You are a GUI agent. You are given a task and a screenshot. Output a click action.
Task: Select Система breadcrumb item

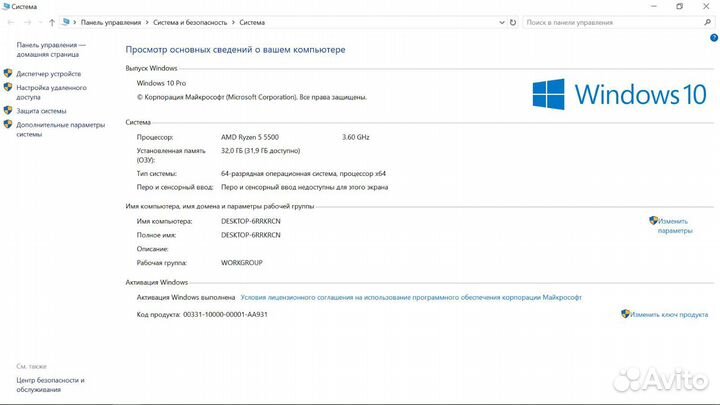tap(252, 22)
